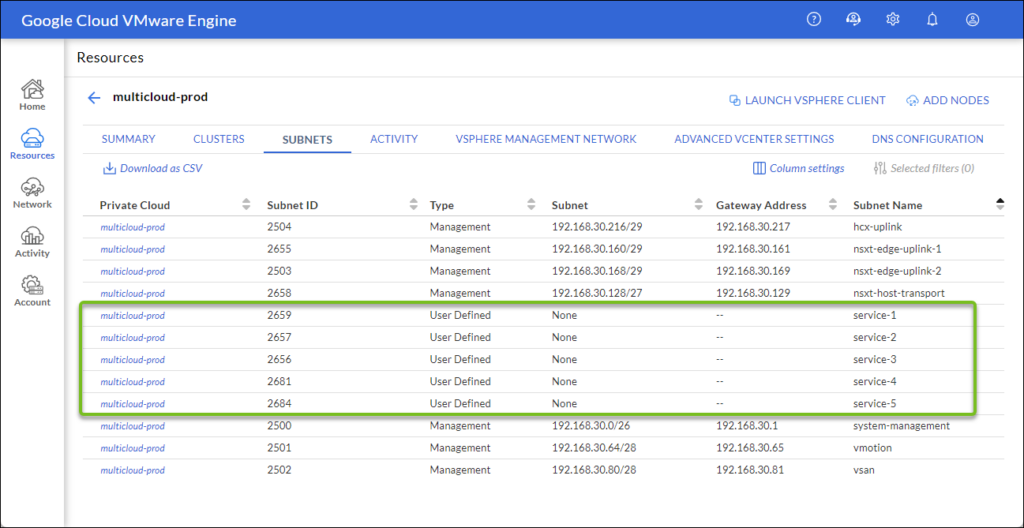The width and height of the screenshot is (1024, 528).
Task: Open the settings gear icon
Action: pos(893,20)
